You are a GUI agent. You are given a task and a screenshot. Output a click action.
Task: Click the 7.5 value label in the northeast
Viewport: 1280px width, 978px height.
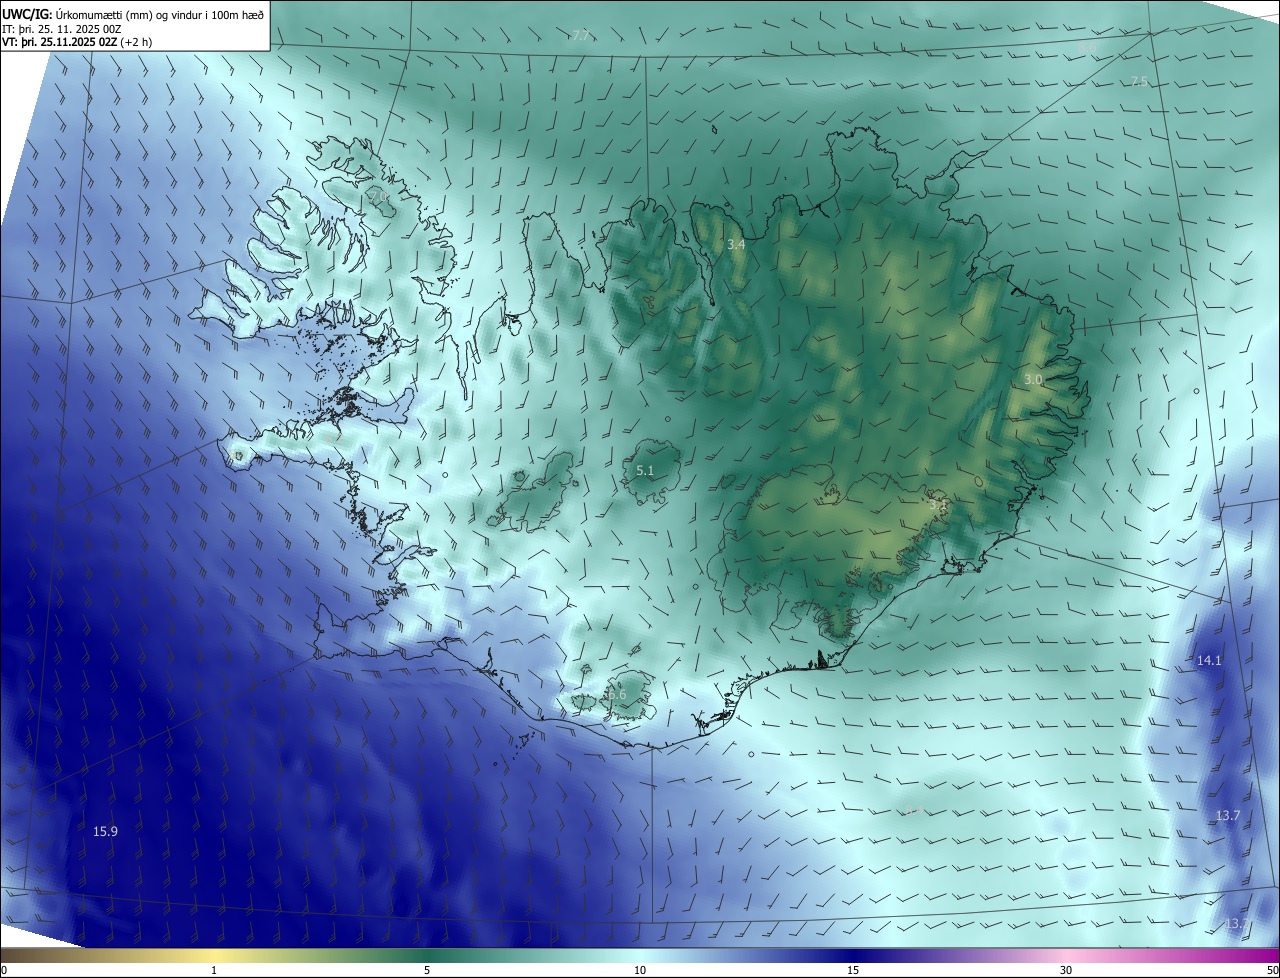coord(1139,82)
